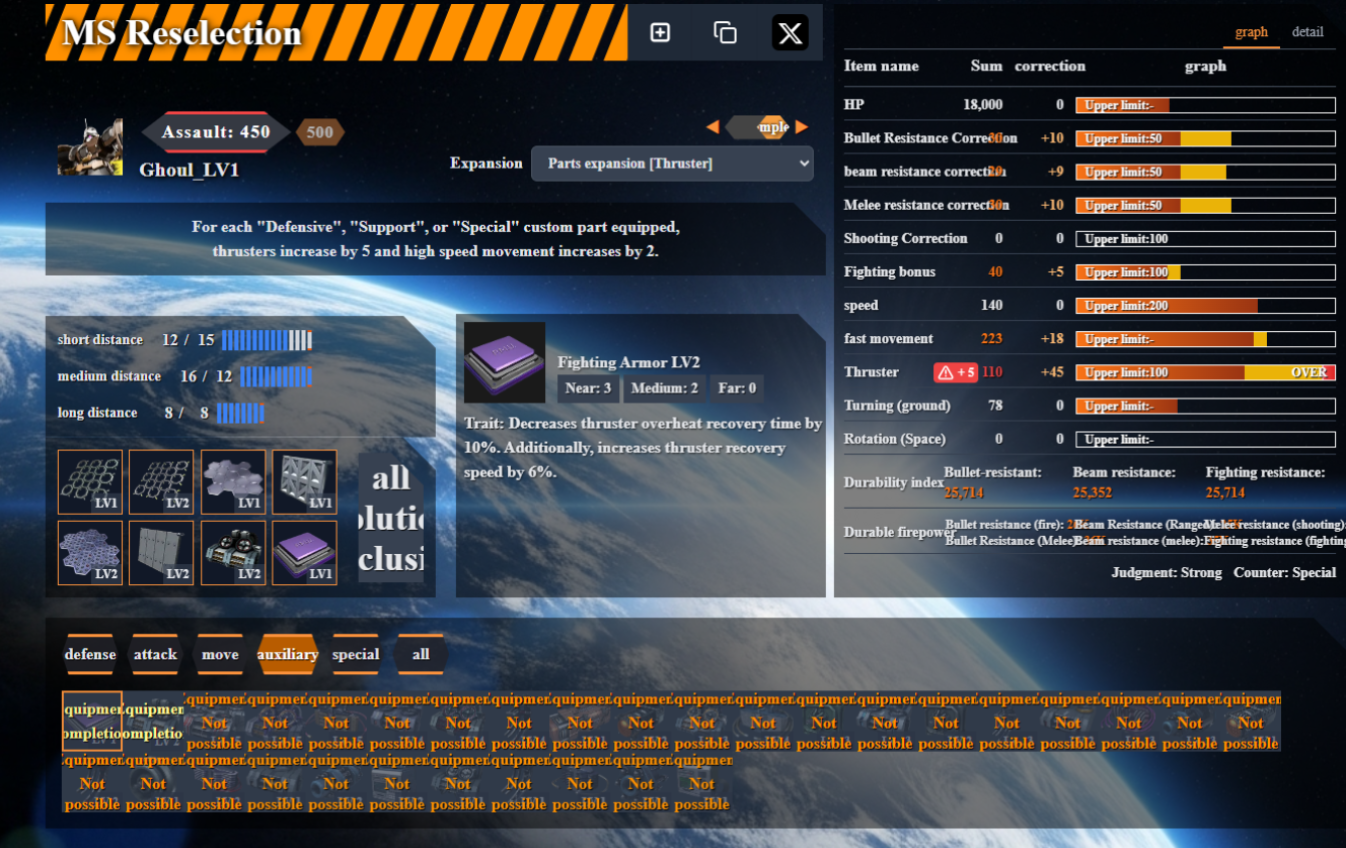Click the Ghoul_LV1 name label
Screen dimensions: 1346x848
pyautogui.click(x=189, y=170)
